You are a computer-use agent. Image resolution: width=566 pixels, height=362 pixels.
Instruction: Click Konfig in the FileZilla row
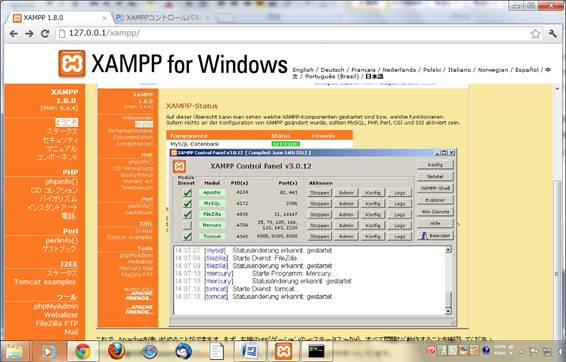pyautogui.click(x=373, y=214)
